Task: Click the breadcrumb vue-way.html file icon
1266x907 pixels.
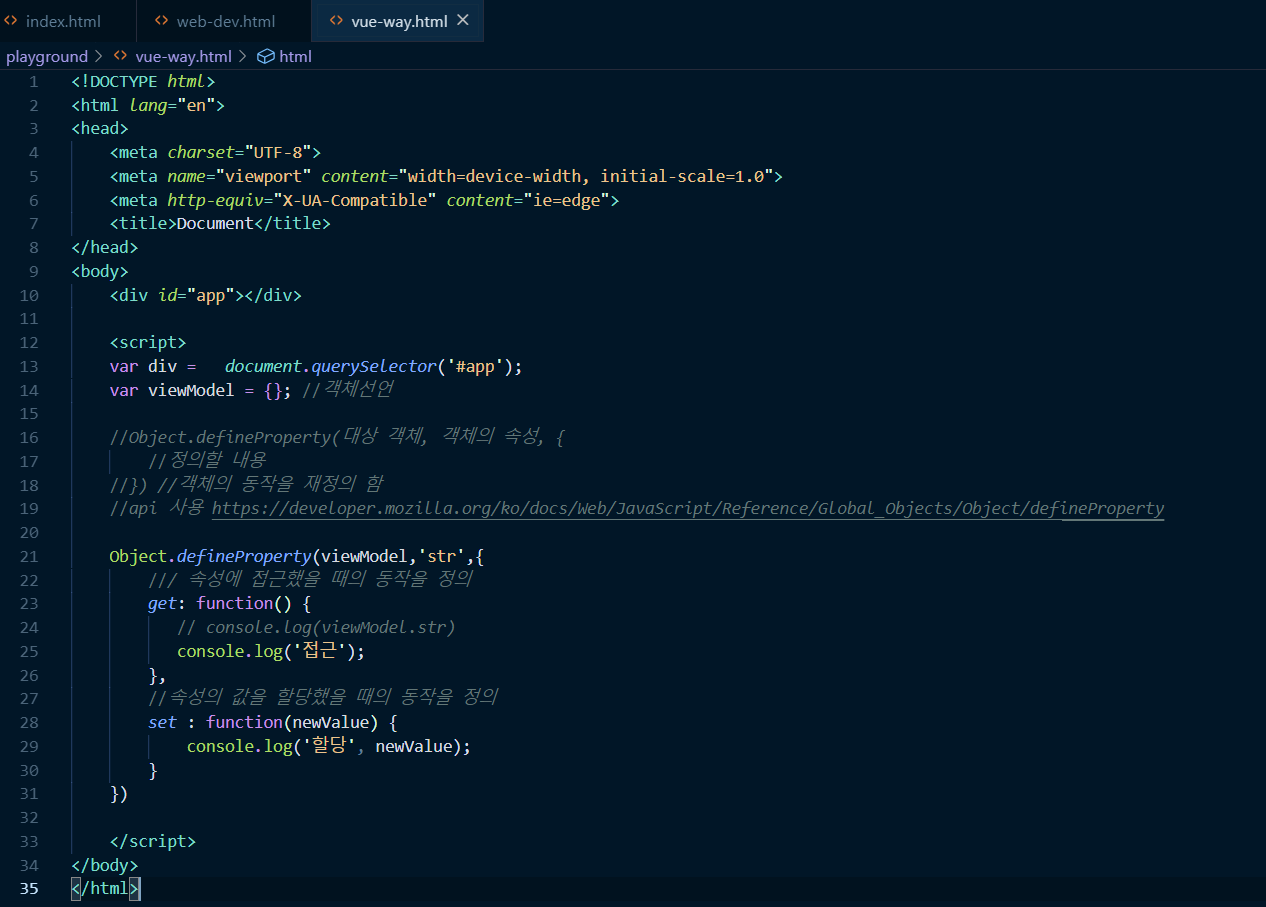Action: pyautogui.click(x=120, y=57)
